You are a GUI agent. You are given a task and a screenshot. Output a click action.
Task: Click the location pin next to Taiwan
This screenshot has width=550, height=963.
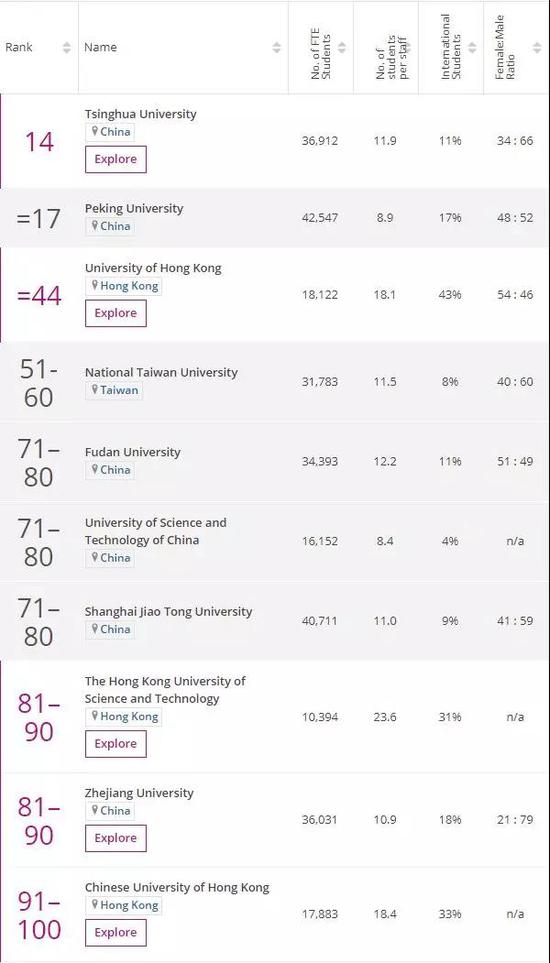[95, 390]
